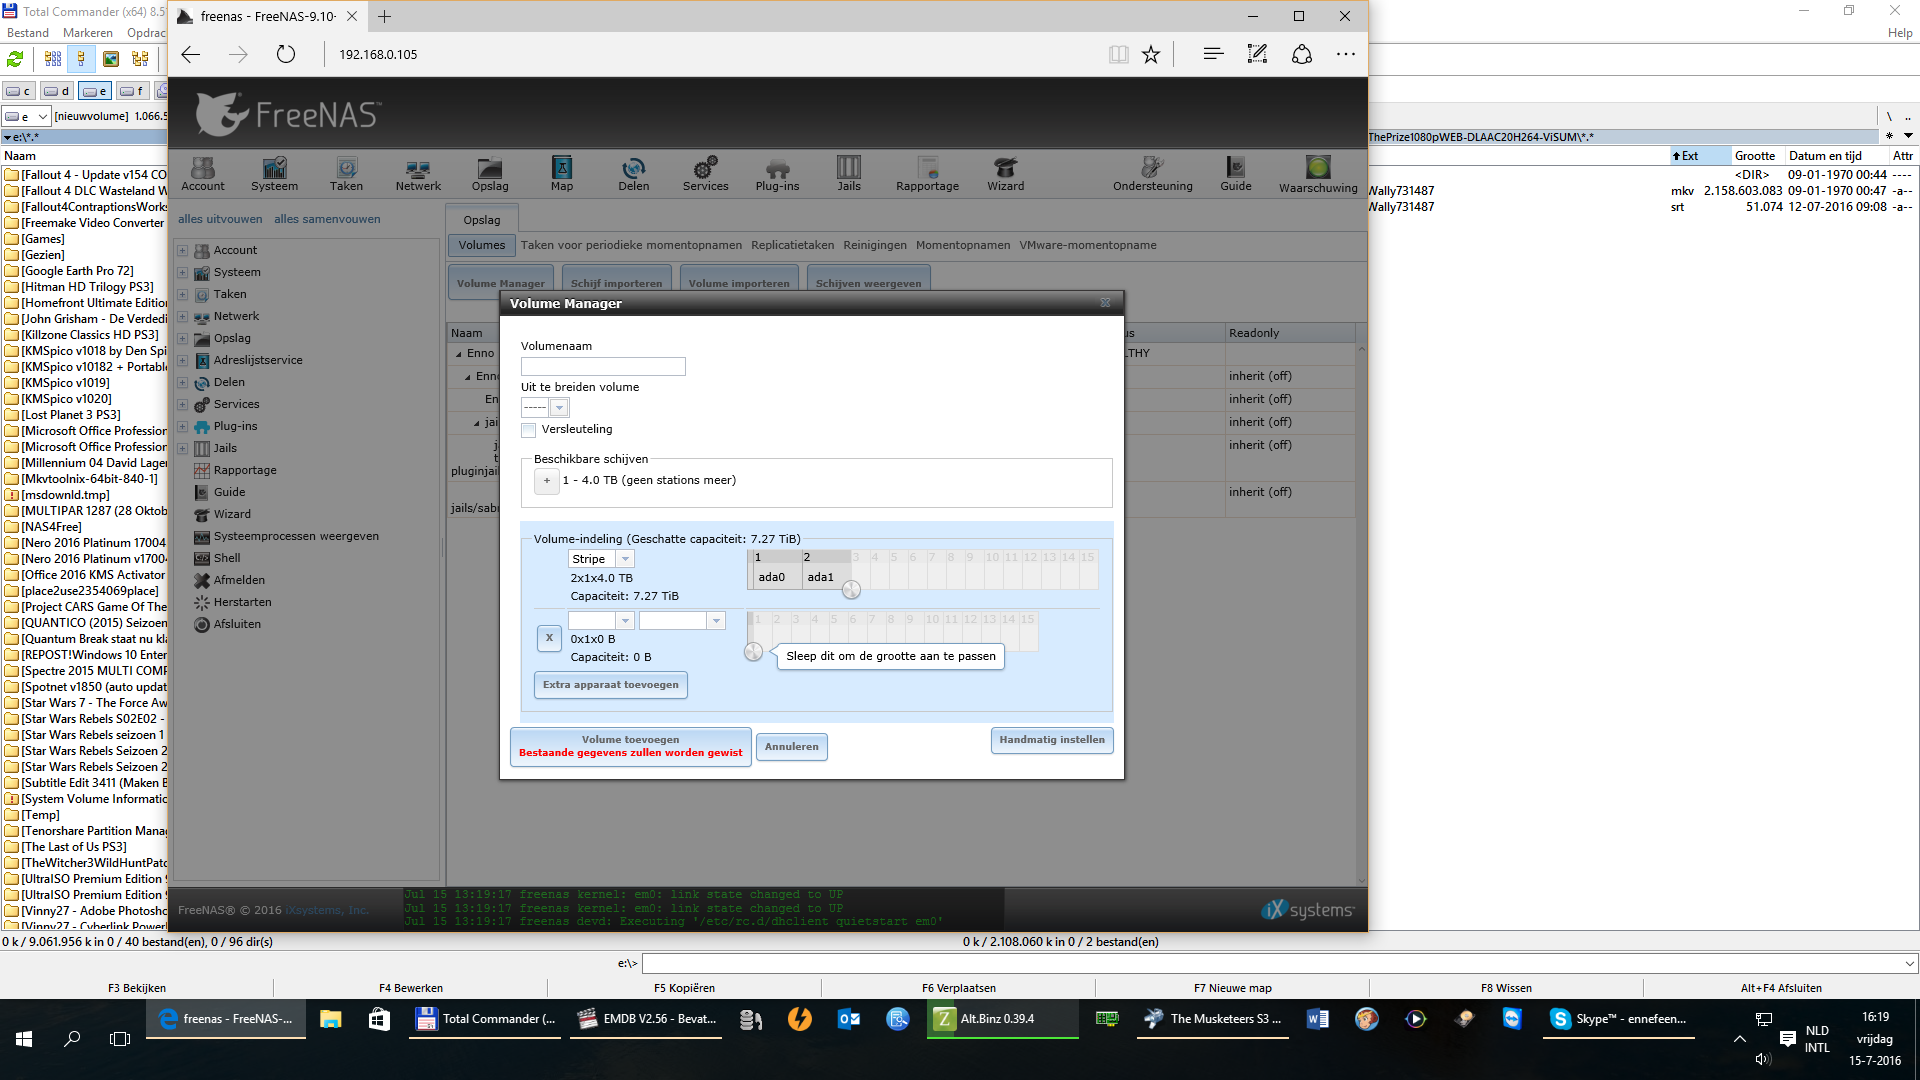Click the resize handle of the empty device row

pyautogui.click(x=753, y=652)
